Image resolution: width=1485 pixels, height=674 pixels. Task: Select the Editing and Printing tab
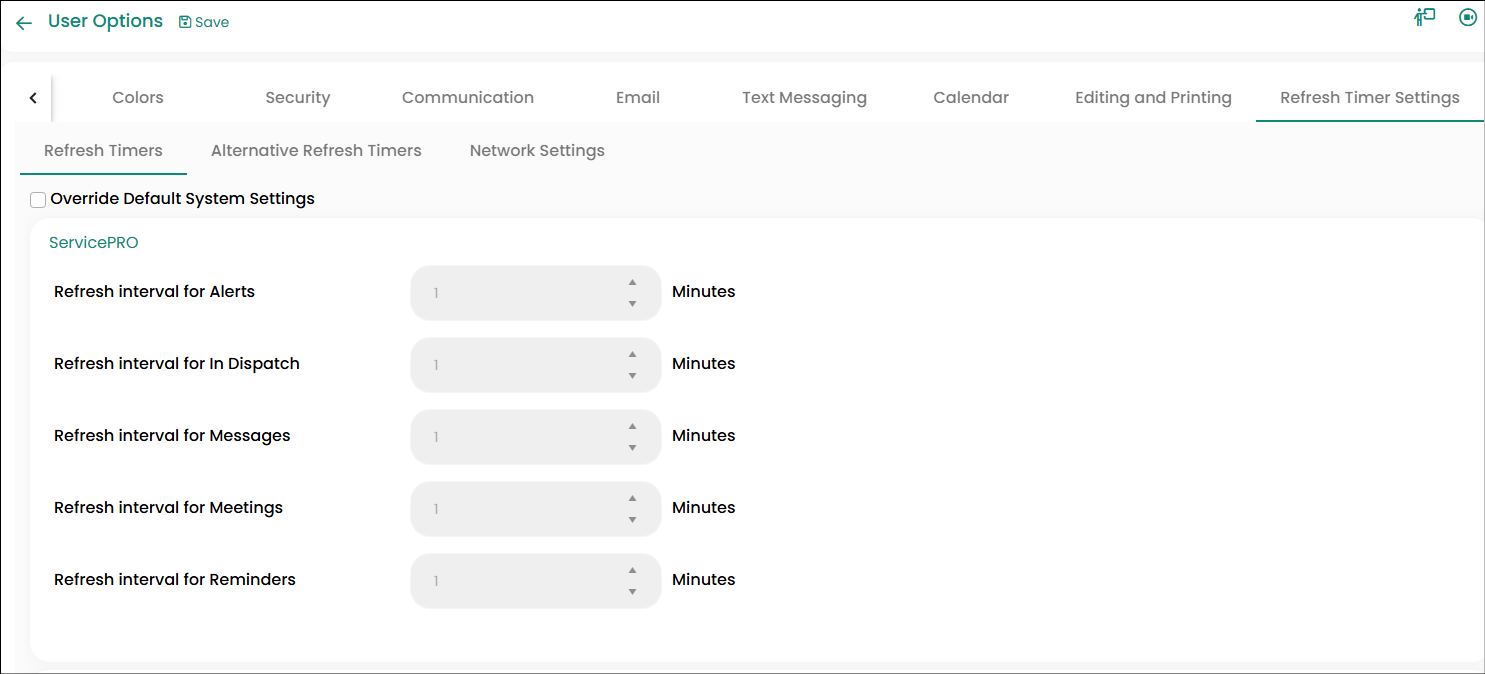(x=1153, y=98)
